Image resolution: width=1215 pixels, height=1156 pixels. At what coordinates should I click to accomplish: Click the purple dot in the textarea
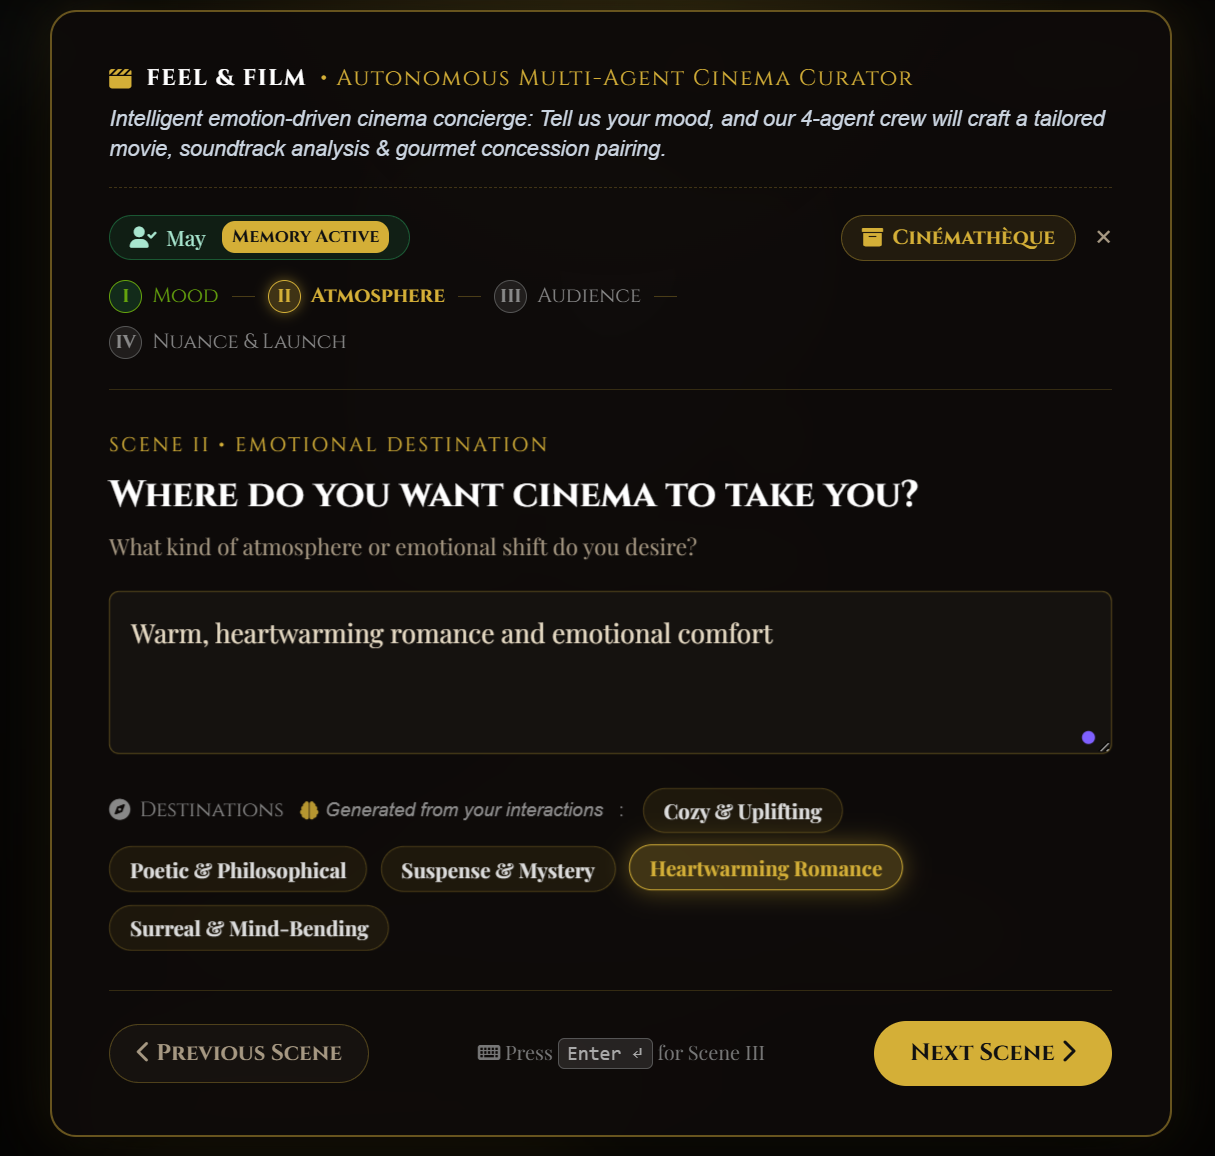[x=1088, y=738]
